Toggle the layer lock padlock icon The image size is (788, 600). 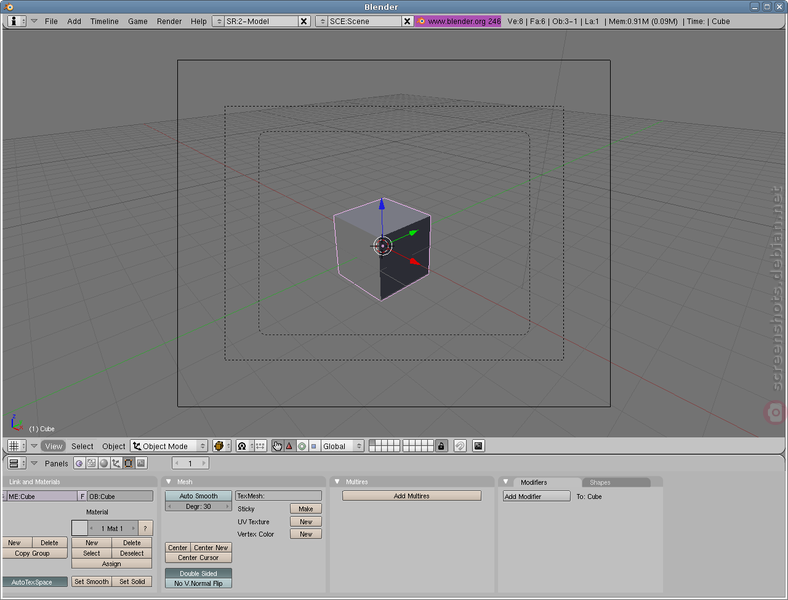pyautogui.click(x=441, y=446)
